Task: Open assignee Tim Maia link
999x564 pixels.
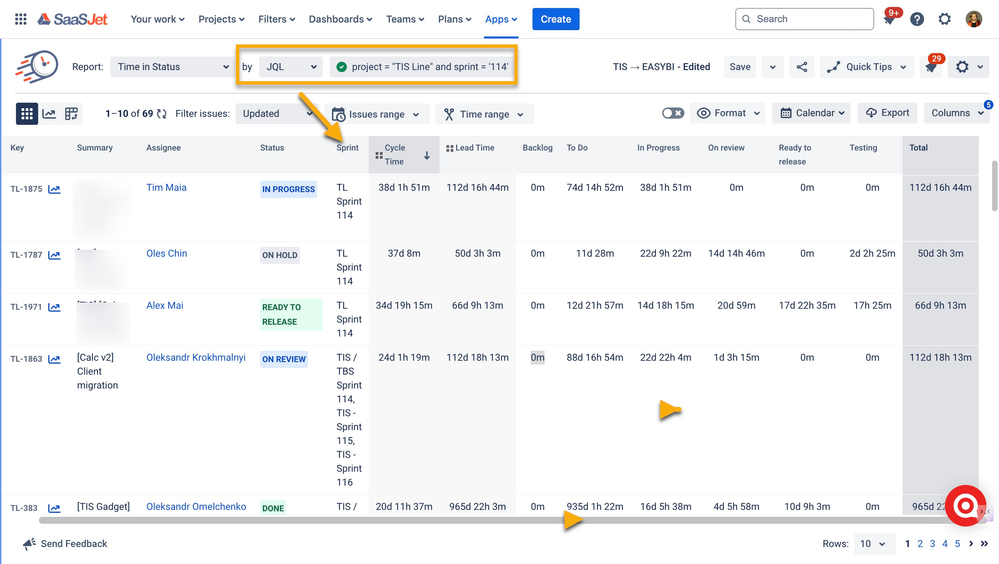Action: [x=166, y=187]
